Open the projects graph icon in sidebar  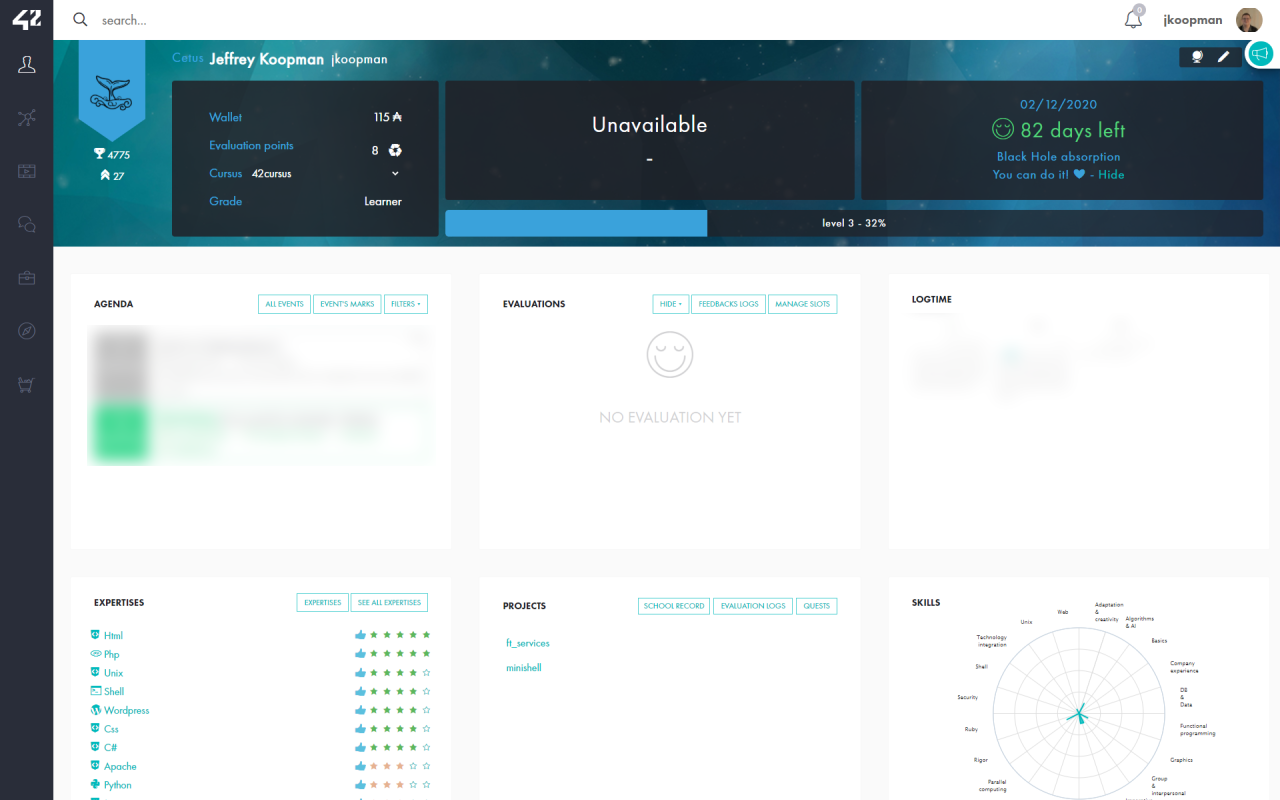tap(27, 118)
